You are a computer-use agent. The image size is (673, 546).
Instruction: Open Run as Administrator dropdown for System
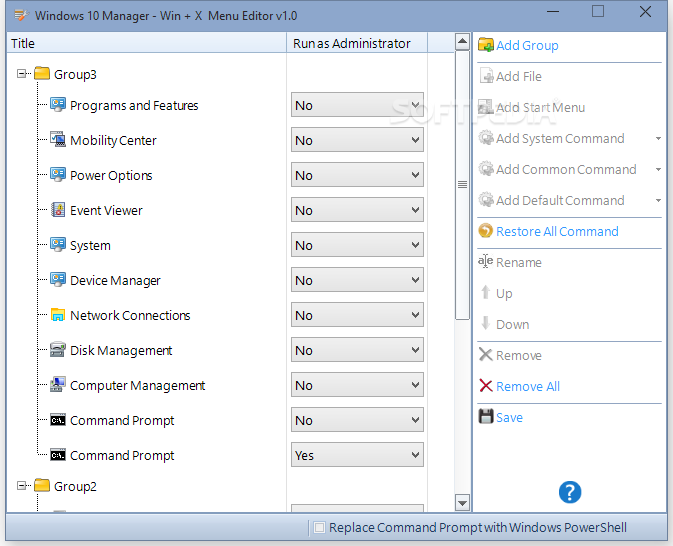point(357,245)
